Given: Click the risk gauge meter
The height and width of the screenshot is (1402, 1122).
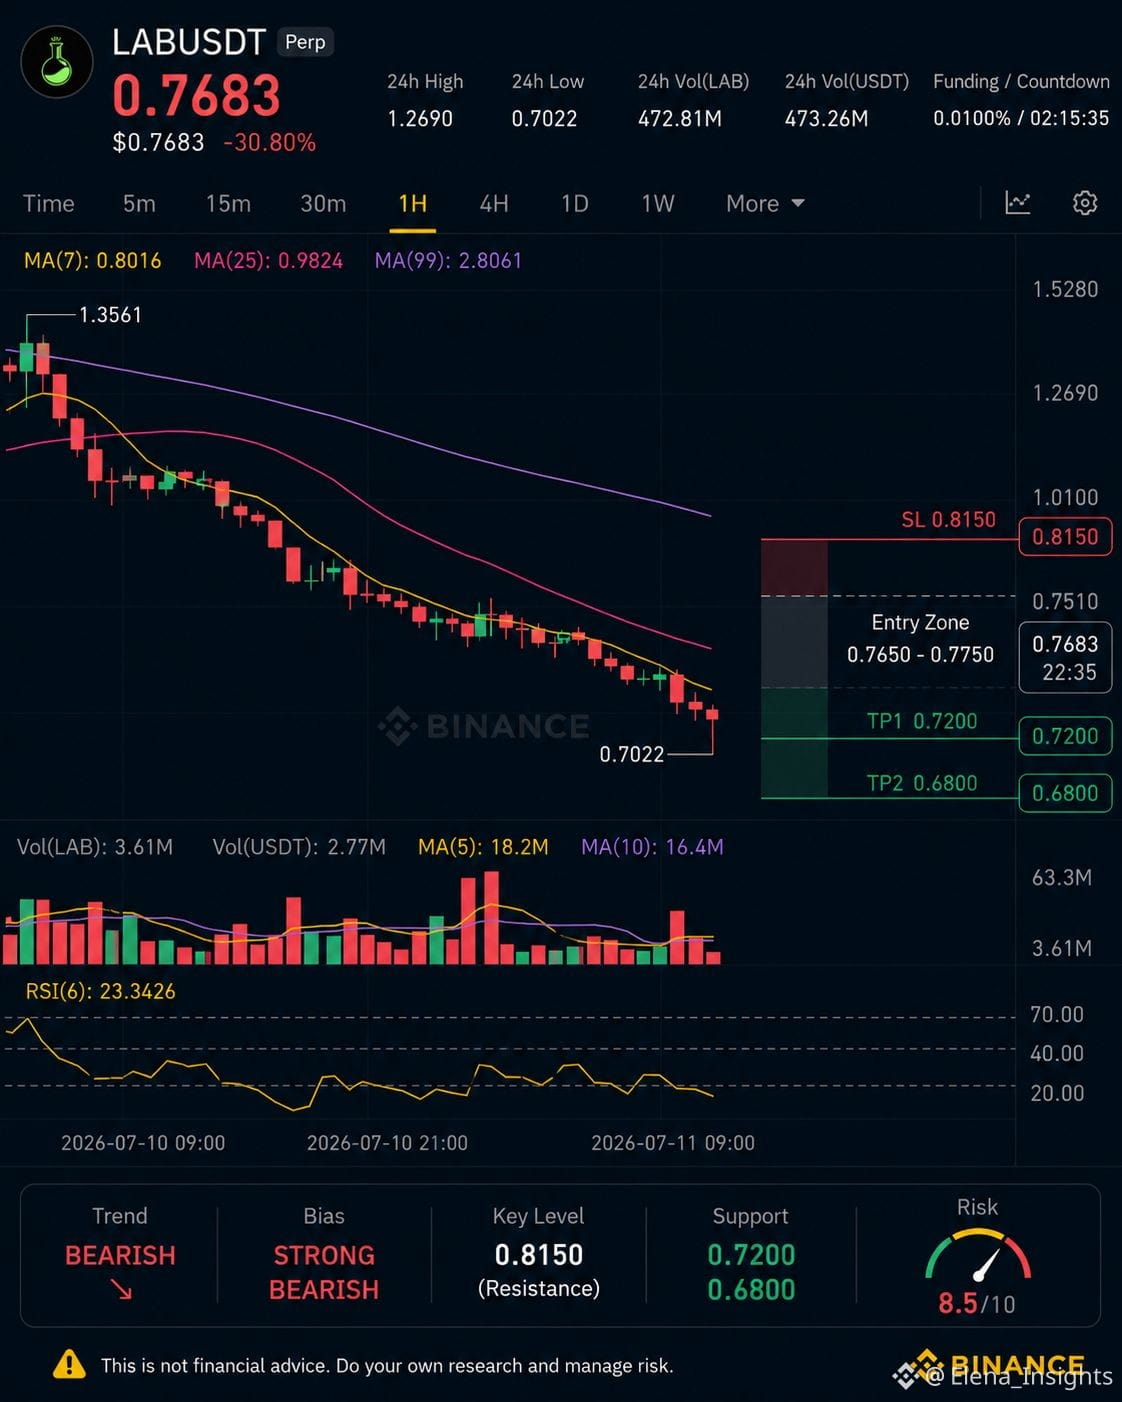Looking at the screenshot, I should tap(977, 1256).
